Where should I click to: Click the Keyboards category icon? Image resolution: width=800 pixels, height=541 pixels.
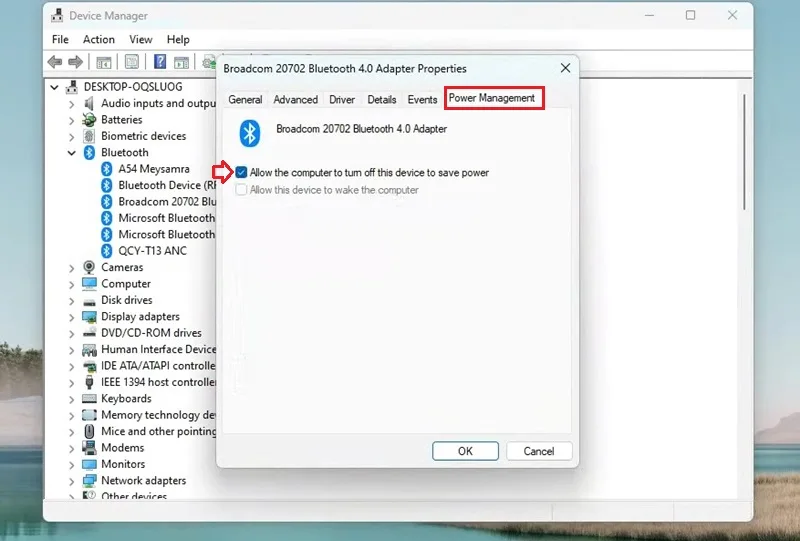pos(89,398)
